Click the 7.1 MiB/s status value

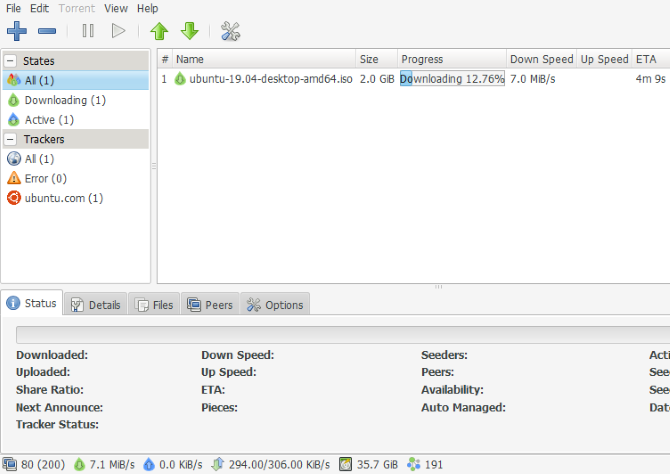click(112, 465)
